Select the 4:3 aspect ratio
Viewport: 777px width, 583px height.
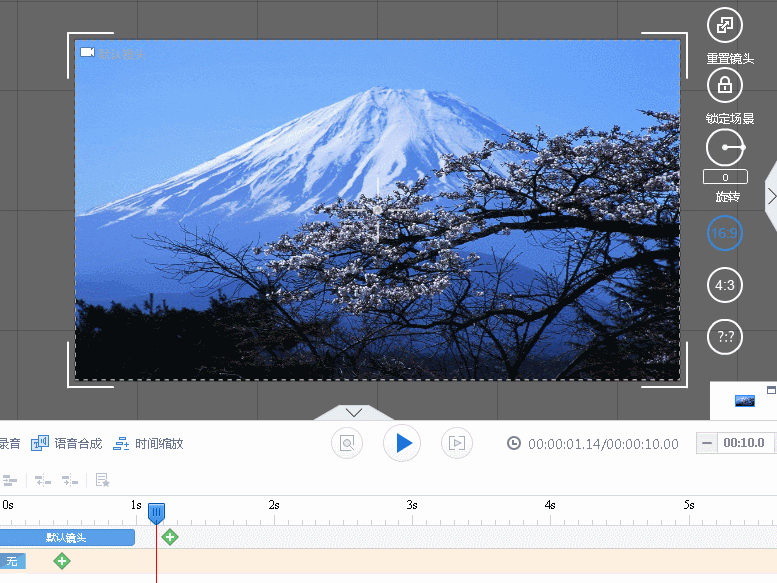pyautogui.click(x=724, y=285)
